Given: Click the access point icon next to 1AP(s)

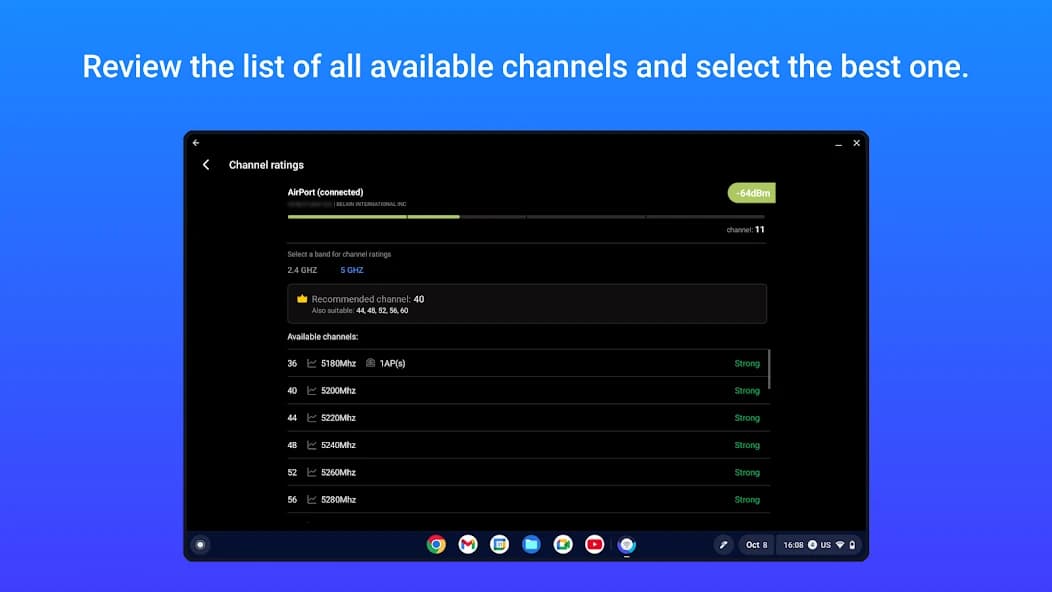Looking at the screenshot, I should [x=370, y=364].
